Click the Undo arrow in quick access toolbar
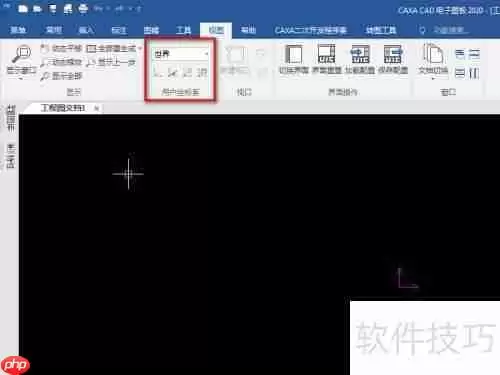Viewport: 500px width, 375px height. coord(98,9)
